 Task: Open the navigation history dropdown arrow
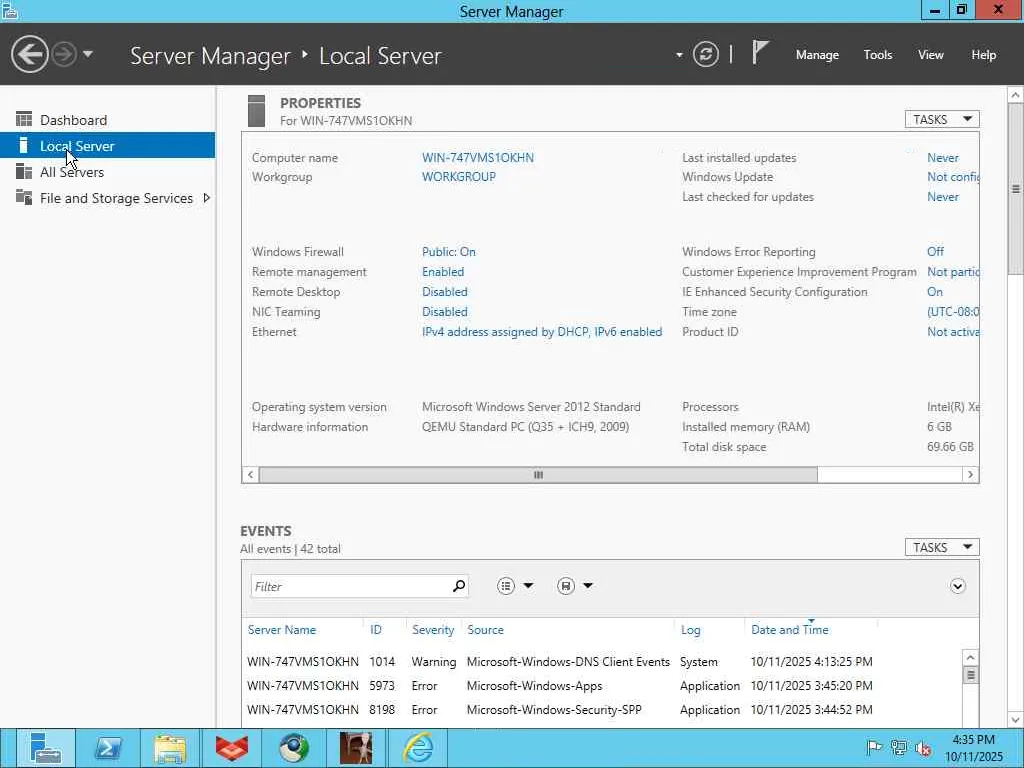pos(88,54)
